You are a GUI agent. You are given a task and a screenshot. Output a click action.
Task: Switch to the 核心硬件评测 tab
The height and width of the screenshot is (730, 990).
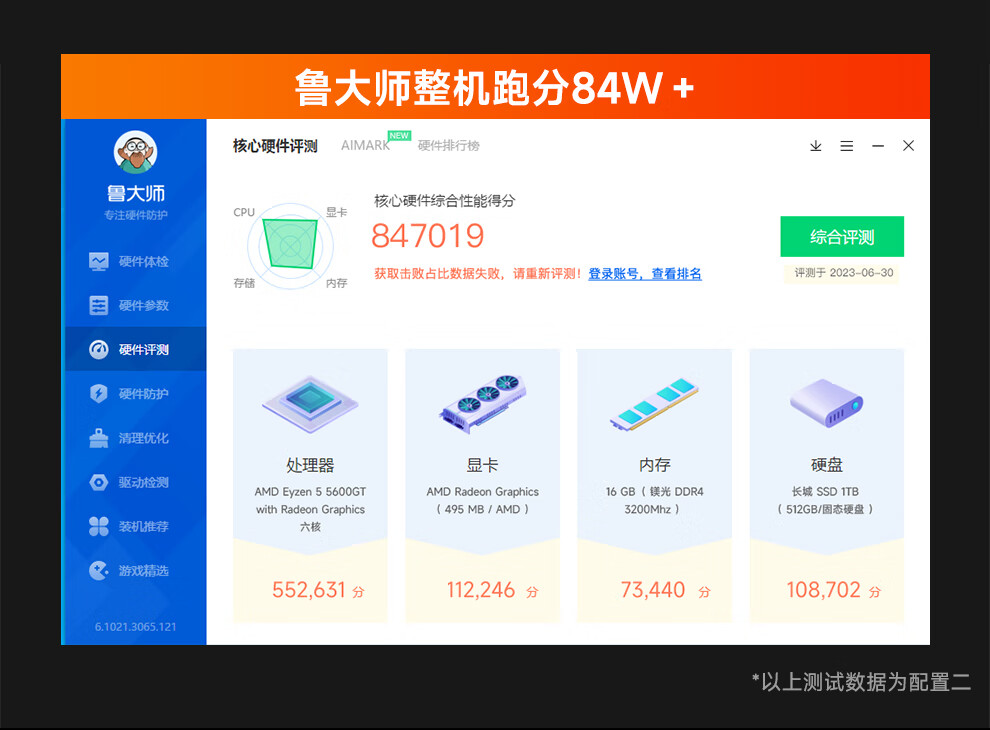275,146
